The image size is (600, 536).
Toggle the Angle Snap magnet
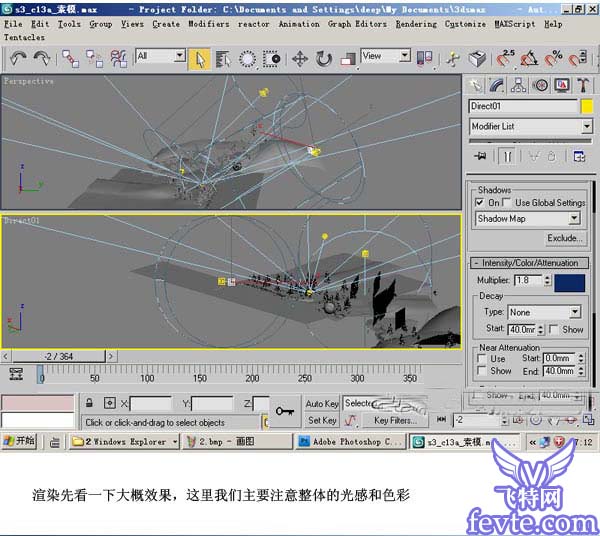coord(529,58)
